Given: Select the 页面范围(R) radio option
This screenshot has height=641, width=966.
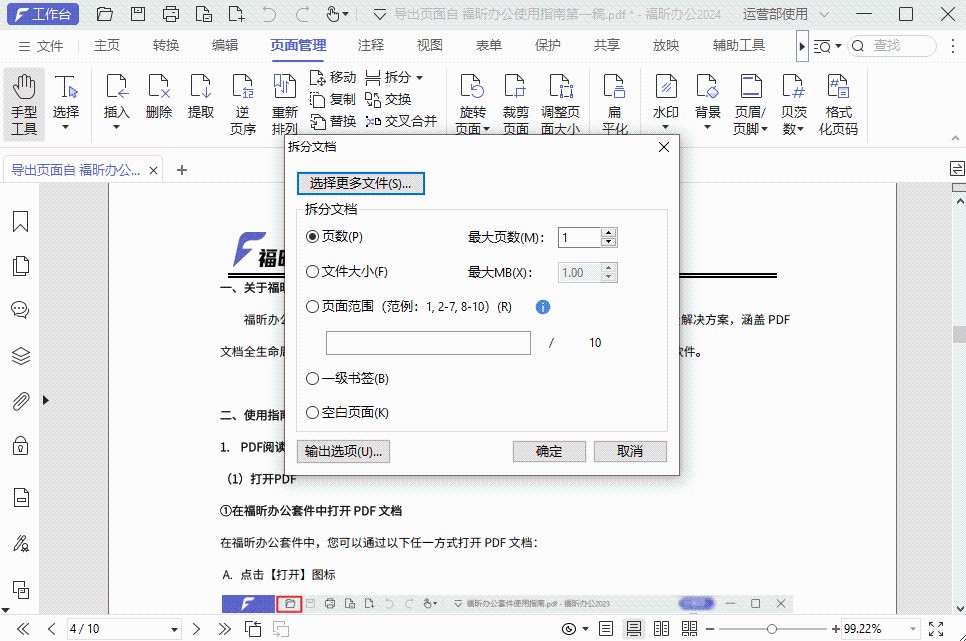Looking at the screenshot, I should [312, 307].
